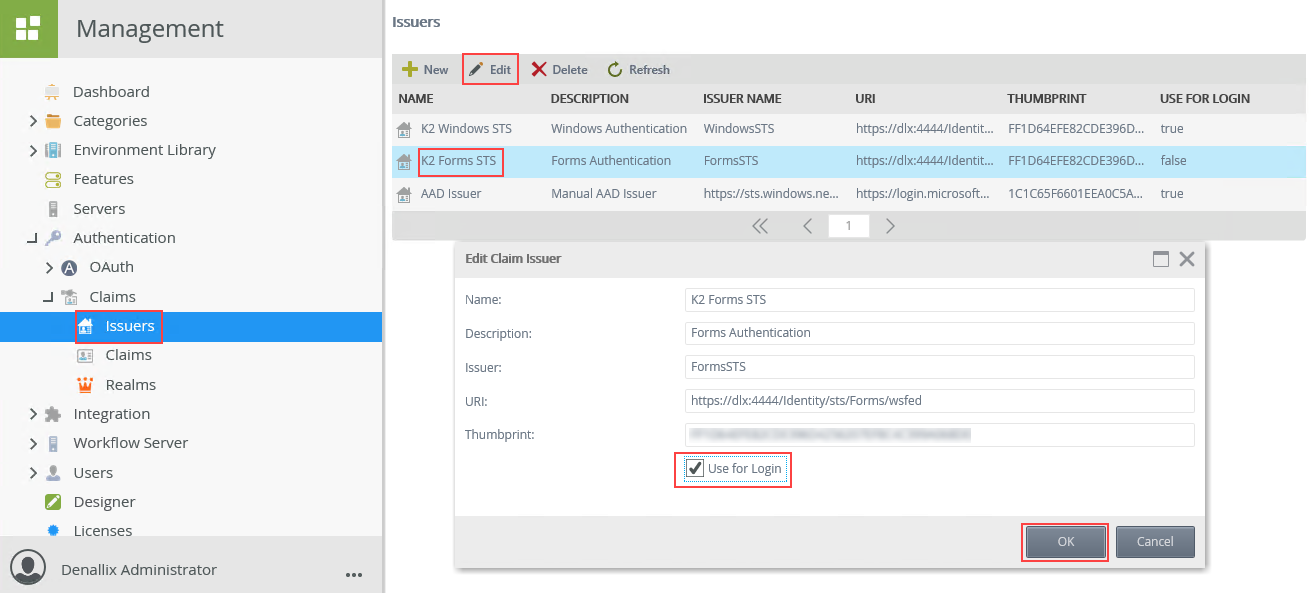Click the New issuer plus icon

(x=412, y=69)
